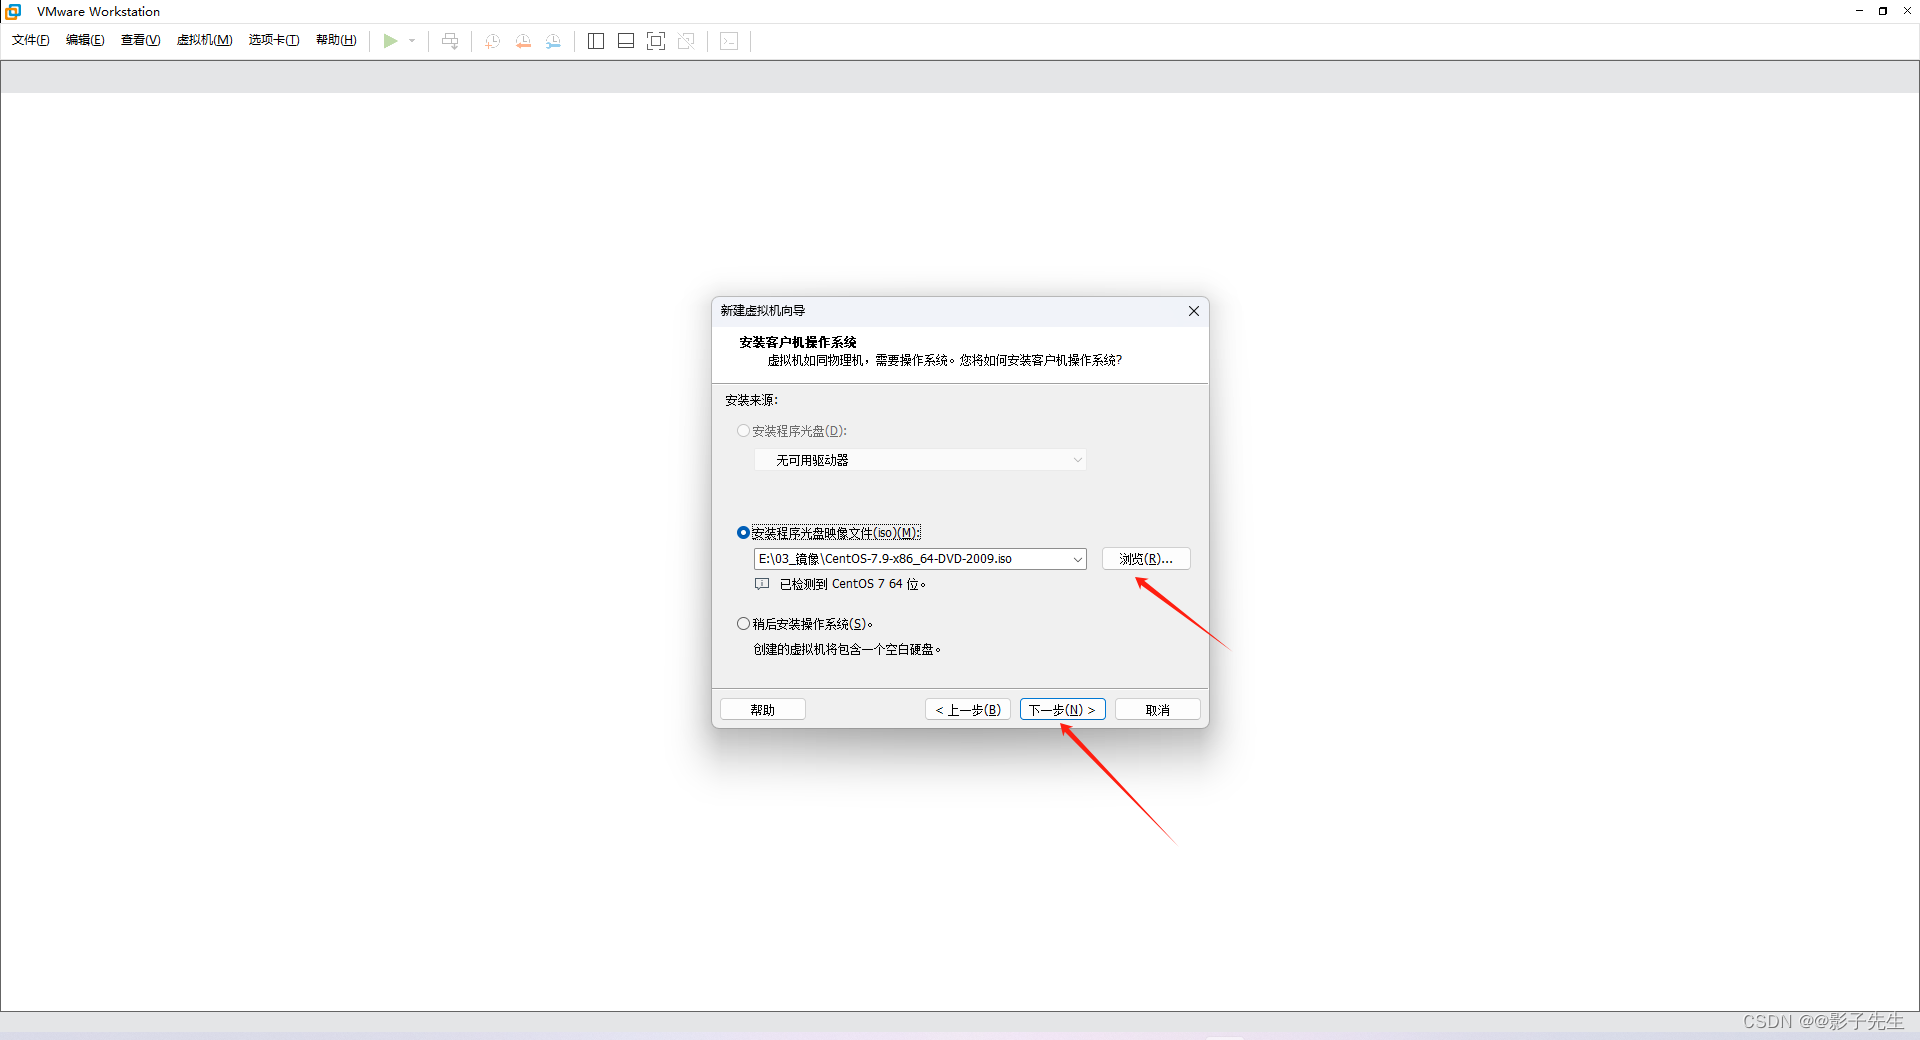Viewport: 1920px width, 1040px height.
Task: Click the full screen mode icon
Action: pos(656,41)
